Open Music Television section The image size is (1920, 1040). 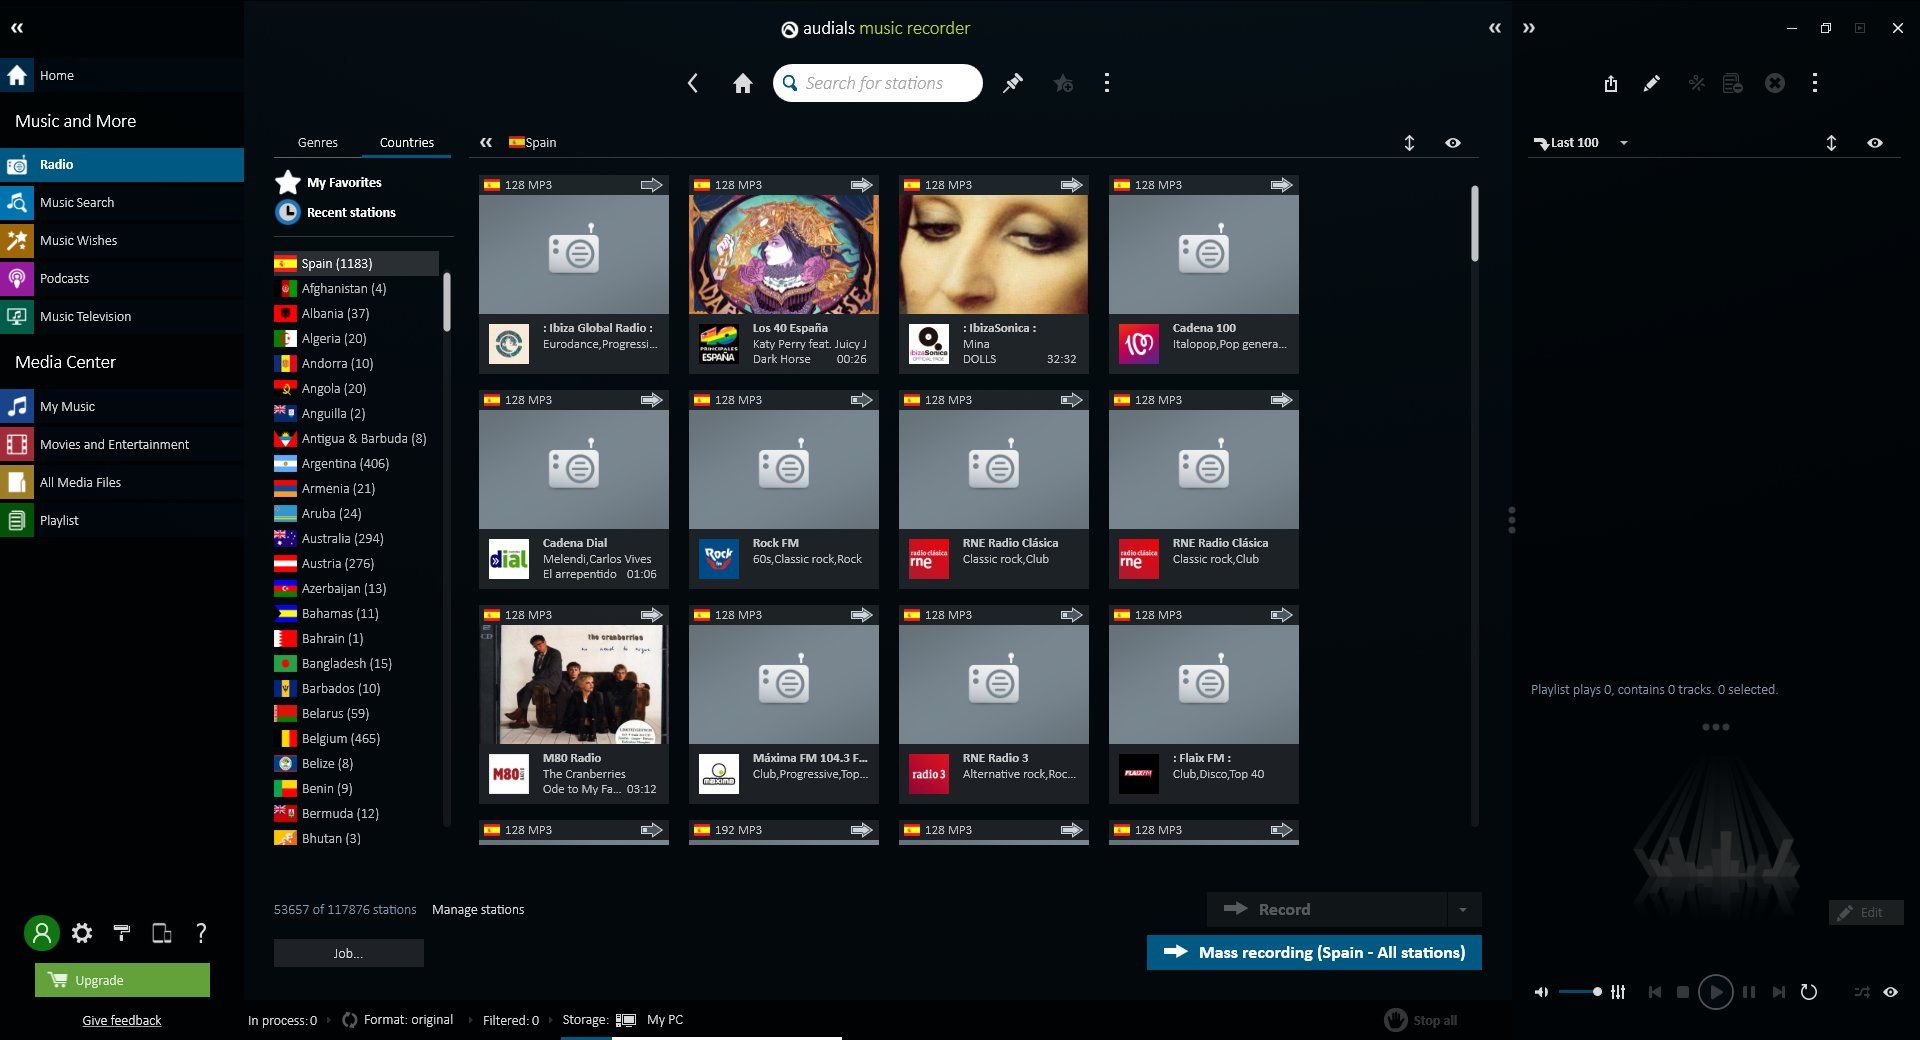point(121,316)
